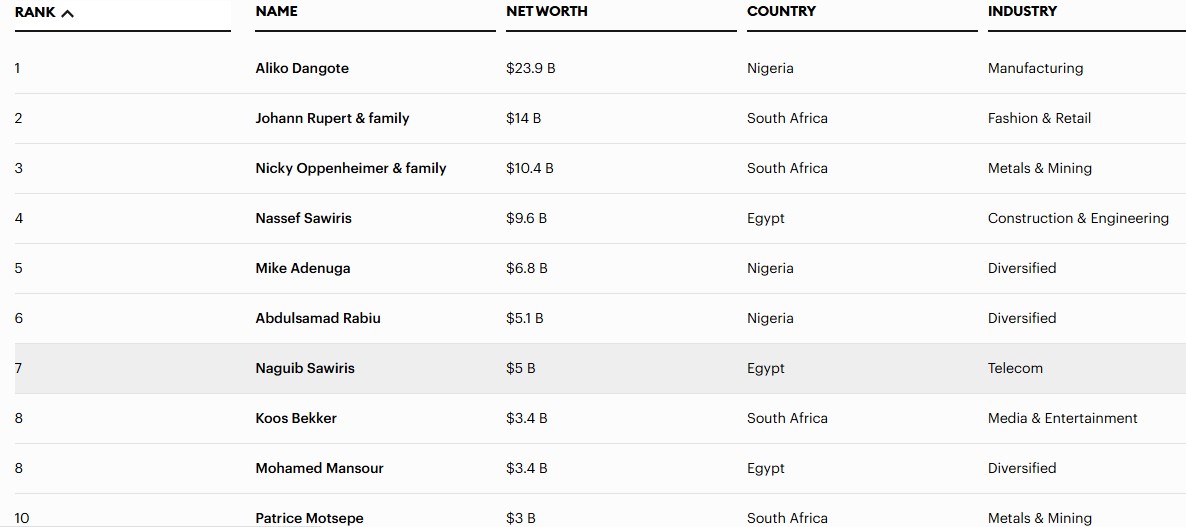This screenshot has height=527, width=1186.
Task: Sort table by NAME column header
Action: (277, 11)
